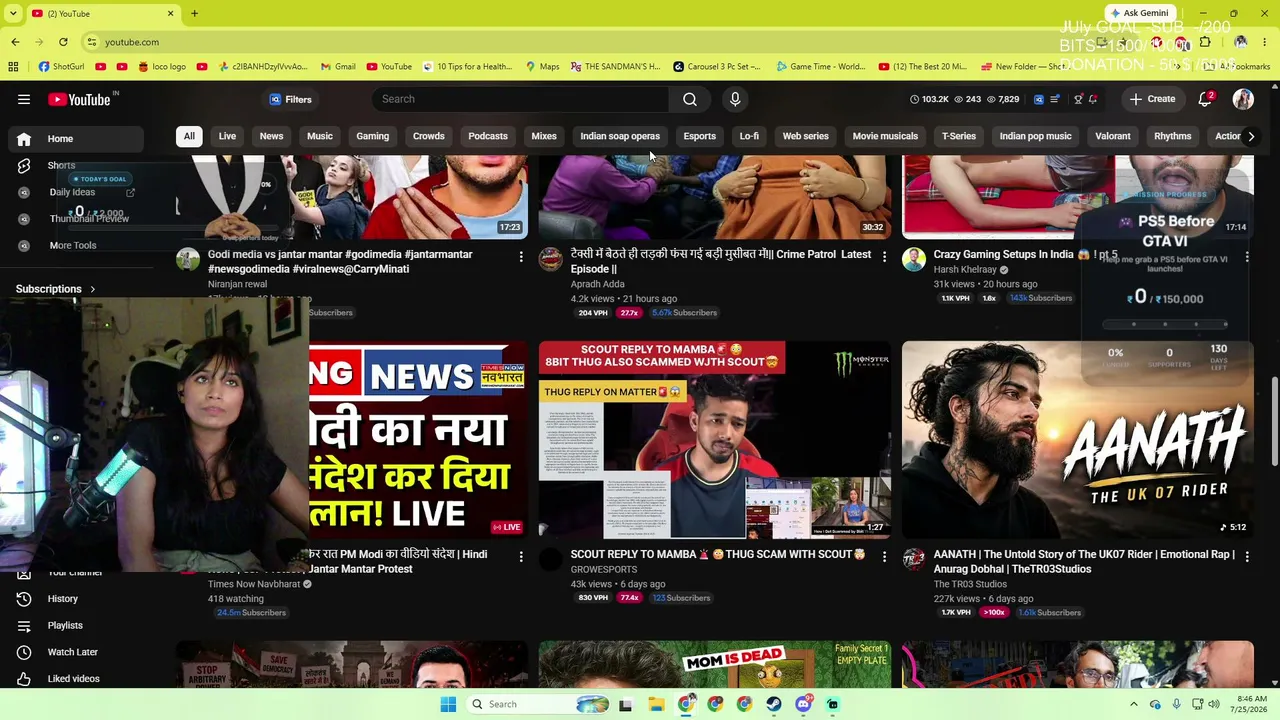The height and width of the screenshot is (720, 1280).
Task: Open more options for Scout Reply video
Action: point(884,557)
